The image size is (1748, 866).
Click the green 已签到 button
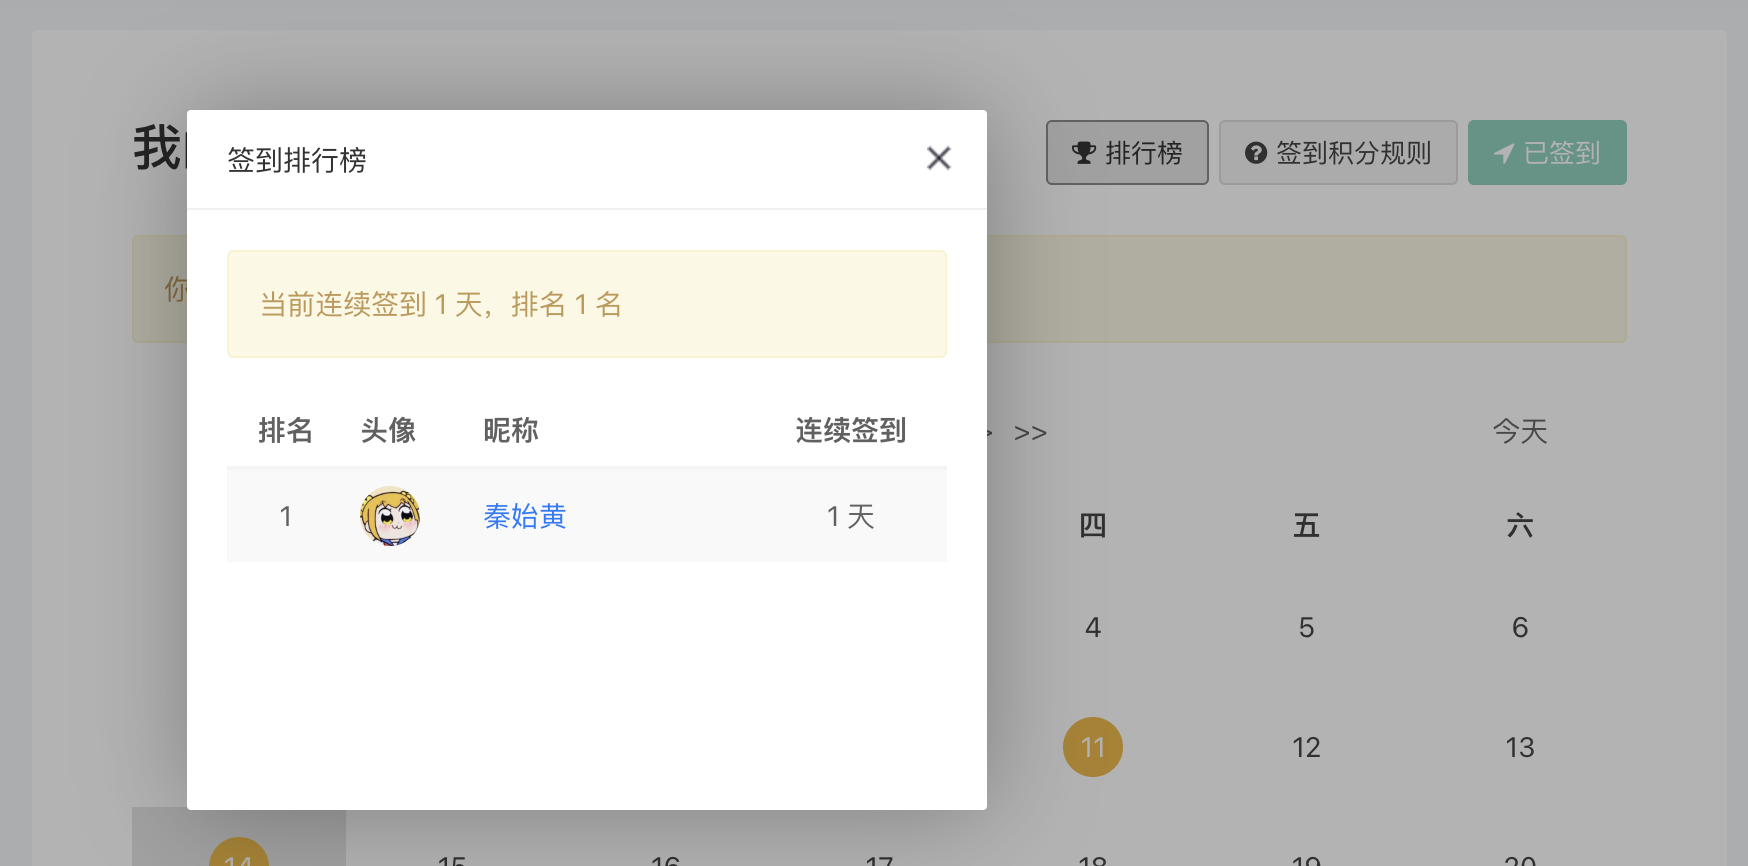tap(1547, 153)
